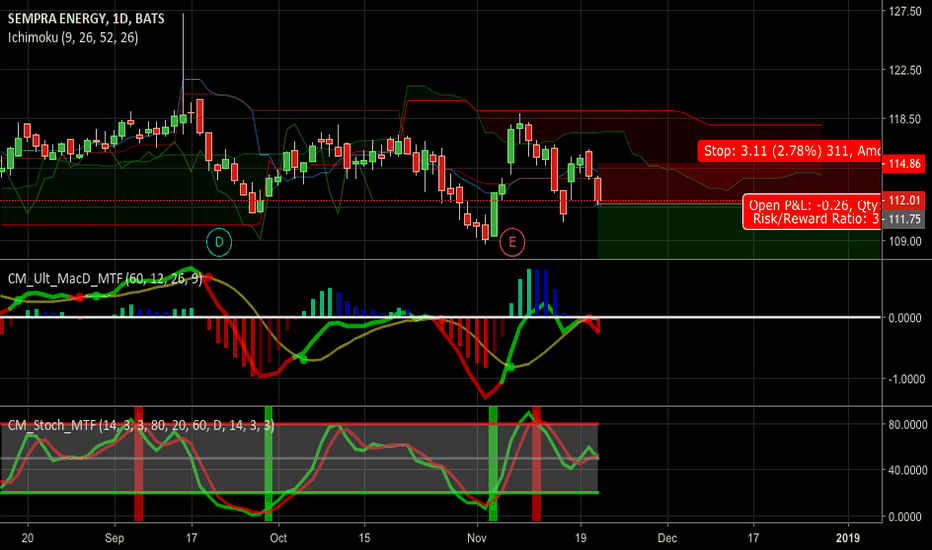Click the 112.01 current price tag

point(904,200)
